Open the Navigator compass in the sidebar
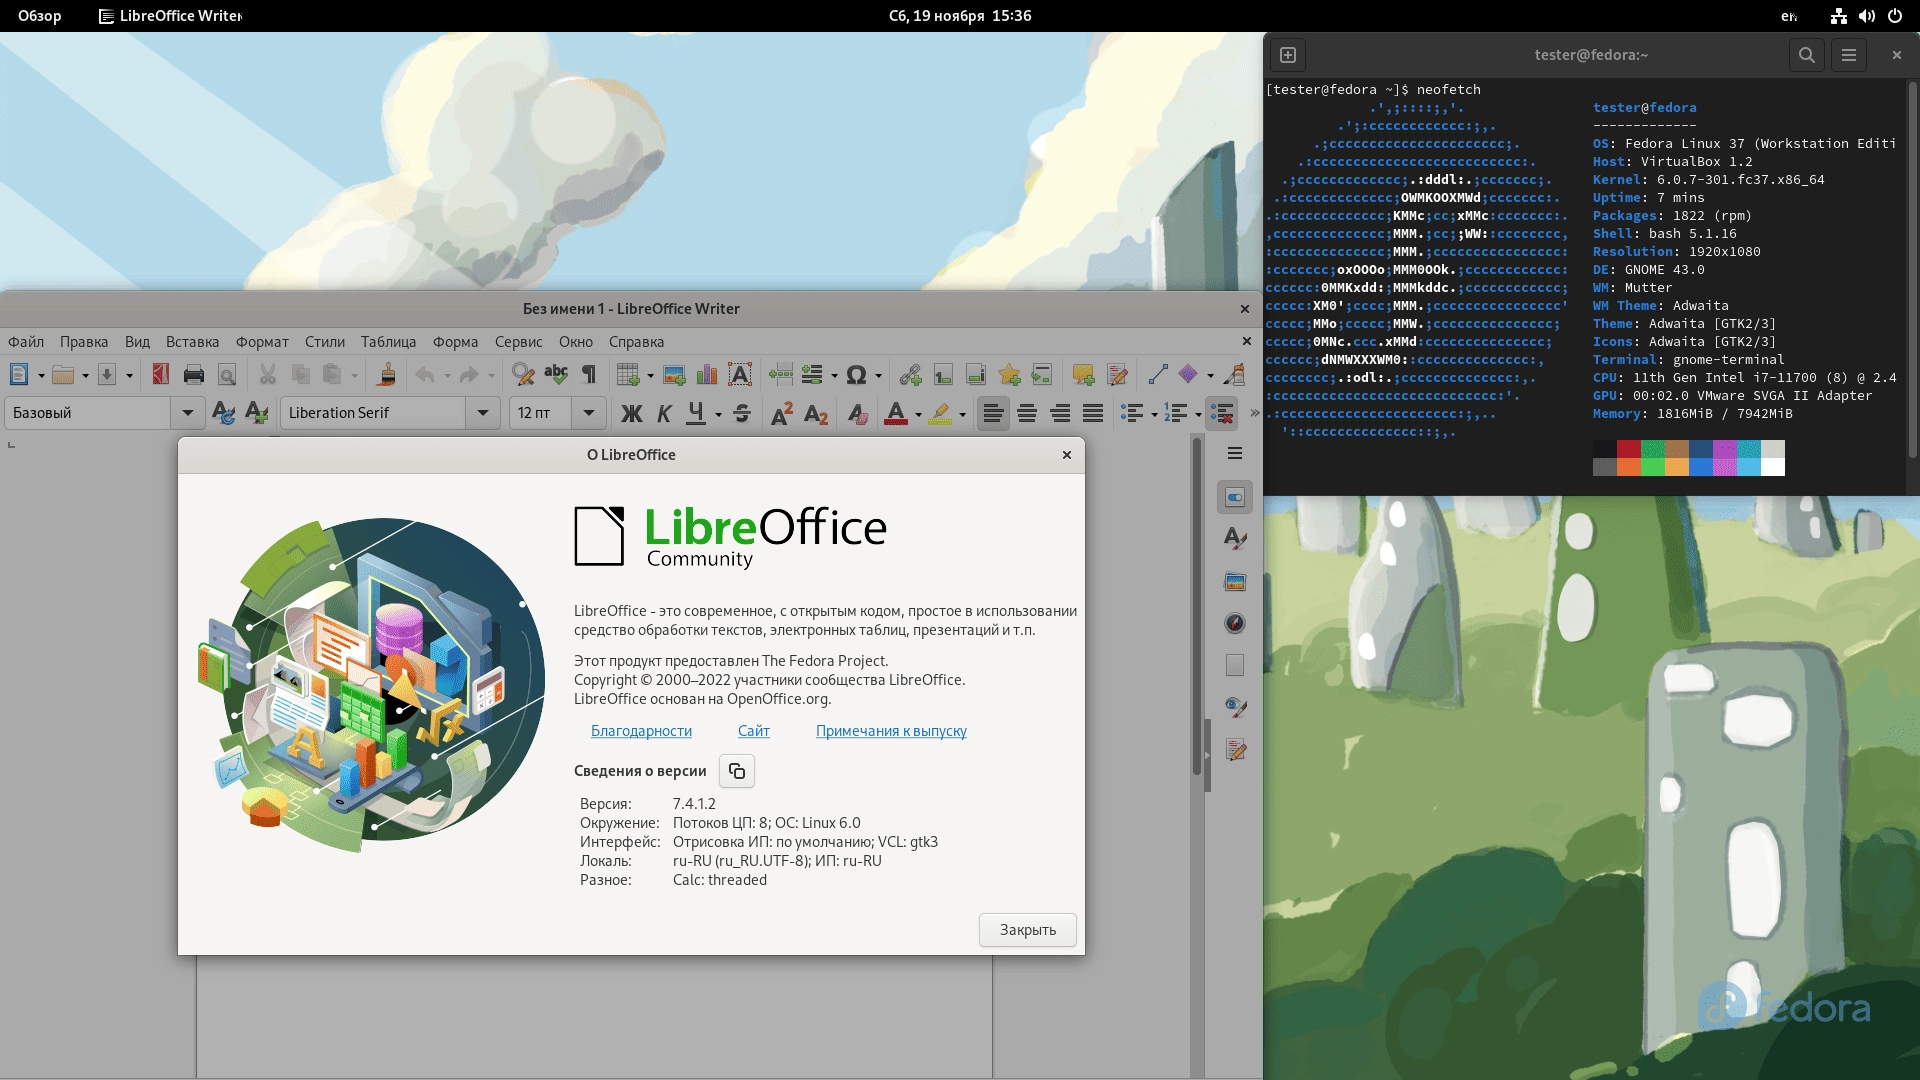1920x1080 pixels. tap(1235, 623)
